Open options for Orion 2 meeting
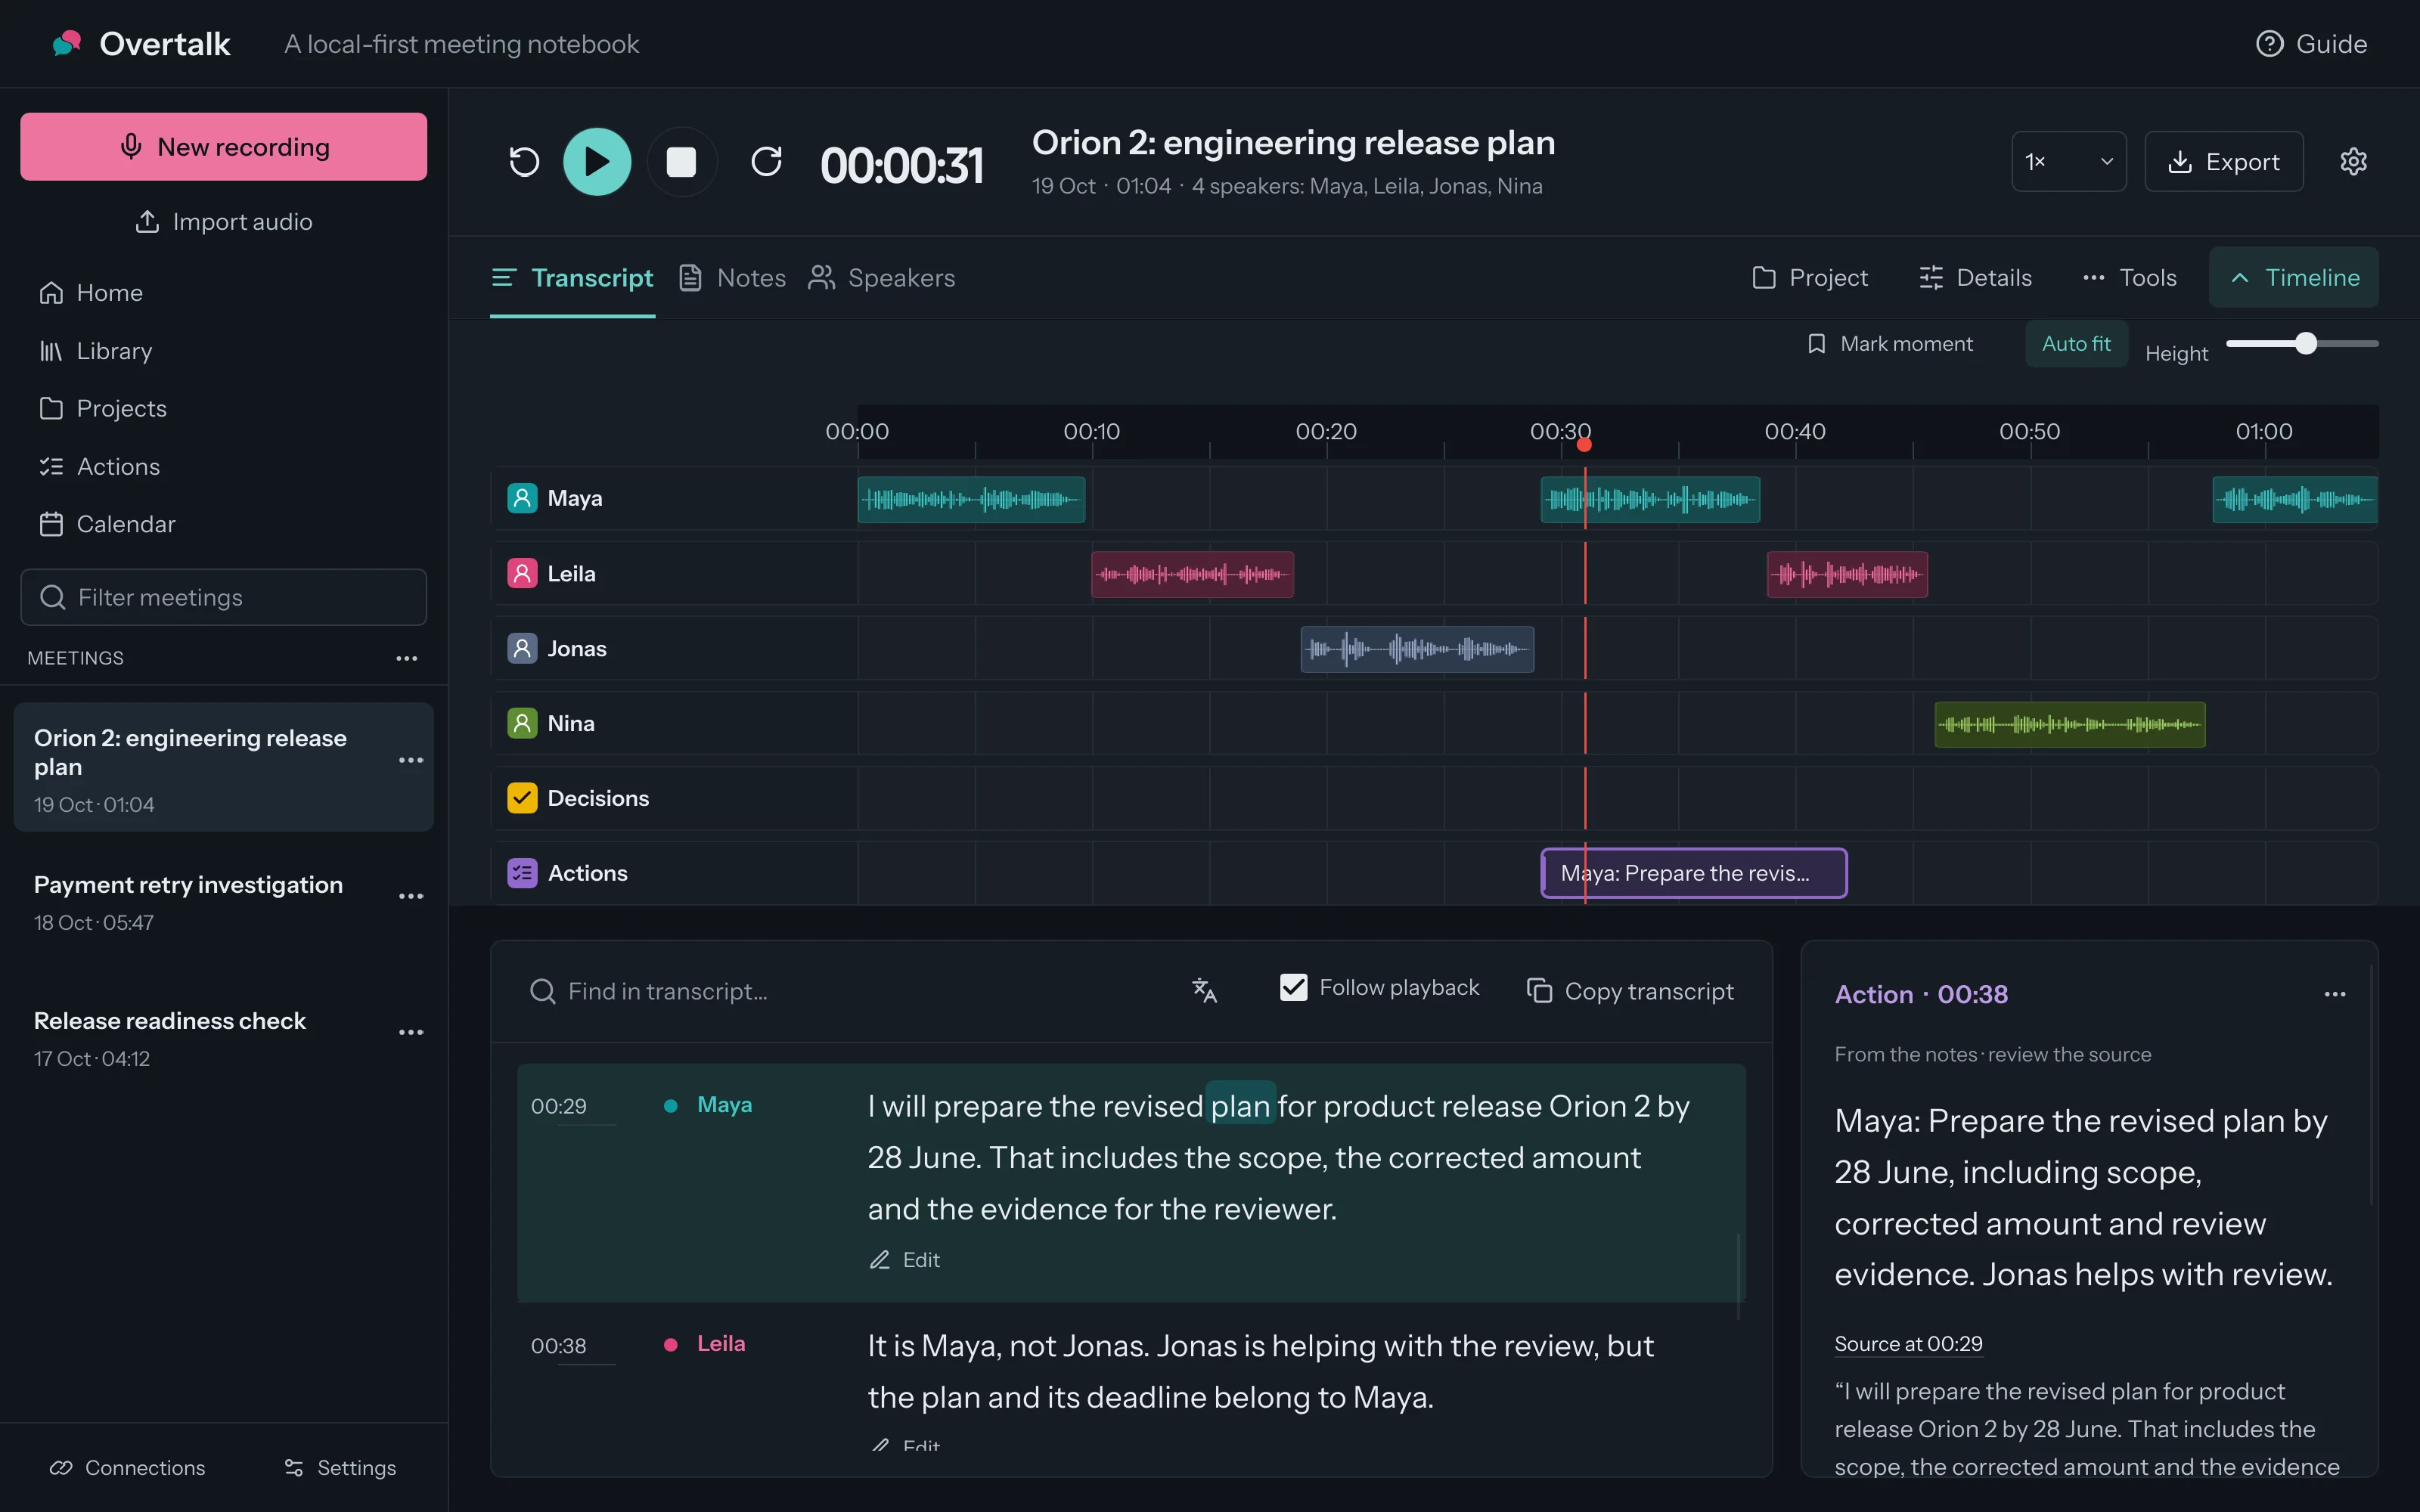Viewport: 2420px width, 1512px height. (411, 760)
